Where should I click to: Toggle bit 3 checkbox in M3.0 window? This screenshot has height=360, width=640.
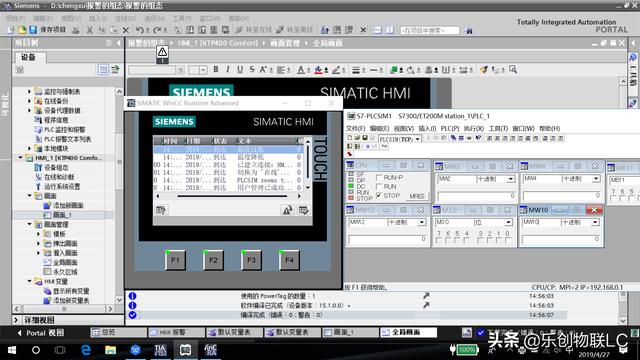(480, 241)
